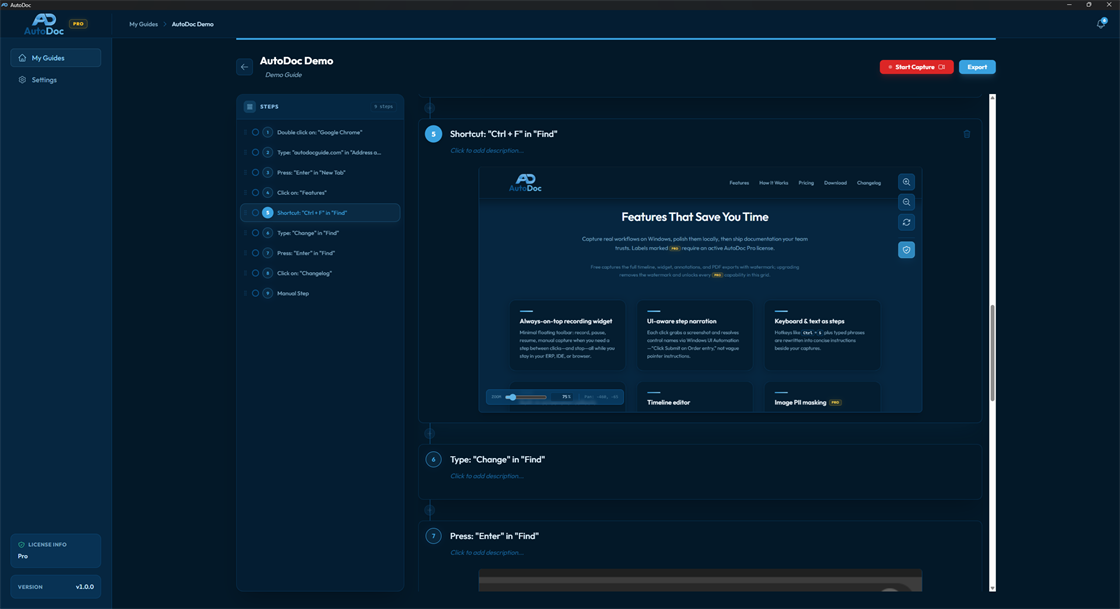1120x609 pixels.
Task: Click the number 7 badge in the step card
Action: [433, 536]
